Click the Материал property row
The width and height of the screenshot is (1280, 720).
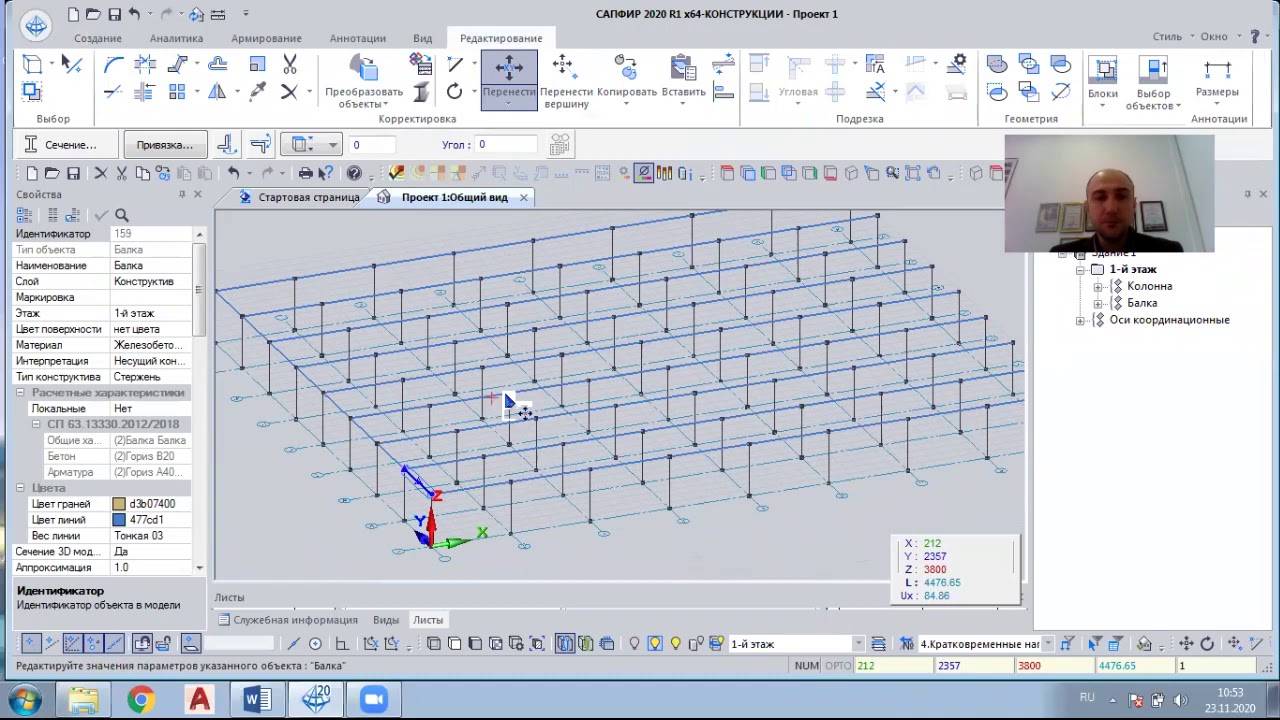point(104,345)
